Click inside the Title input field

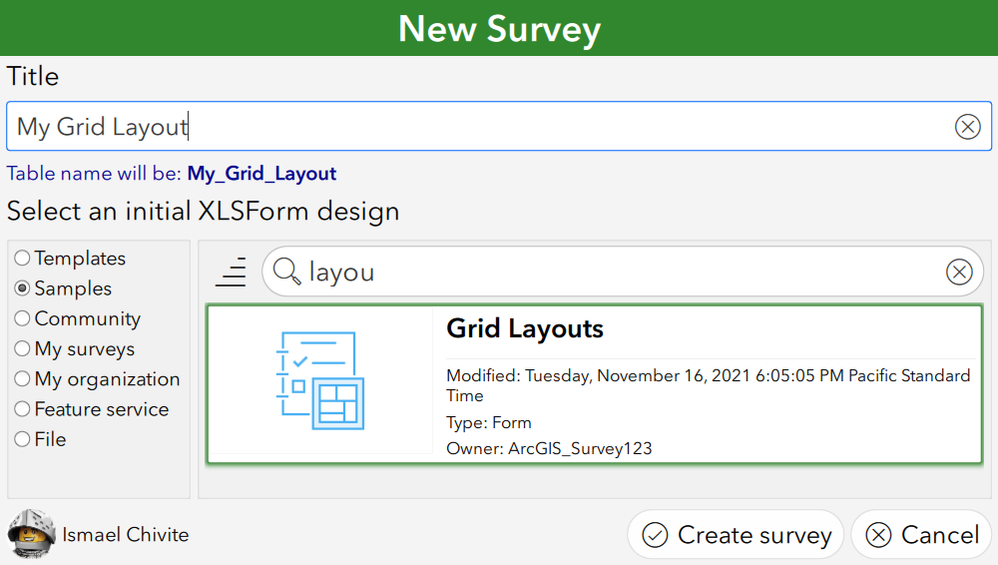(500, 127)
